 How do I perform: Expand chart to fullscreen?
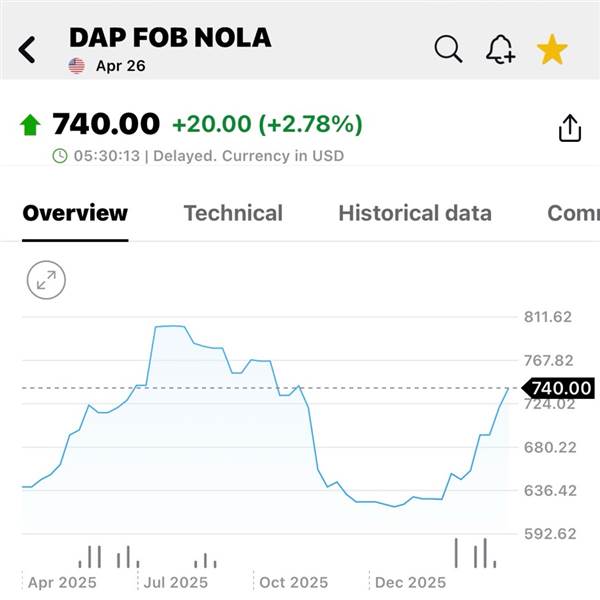point(46,281)
